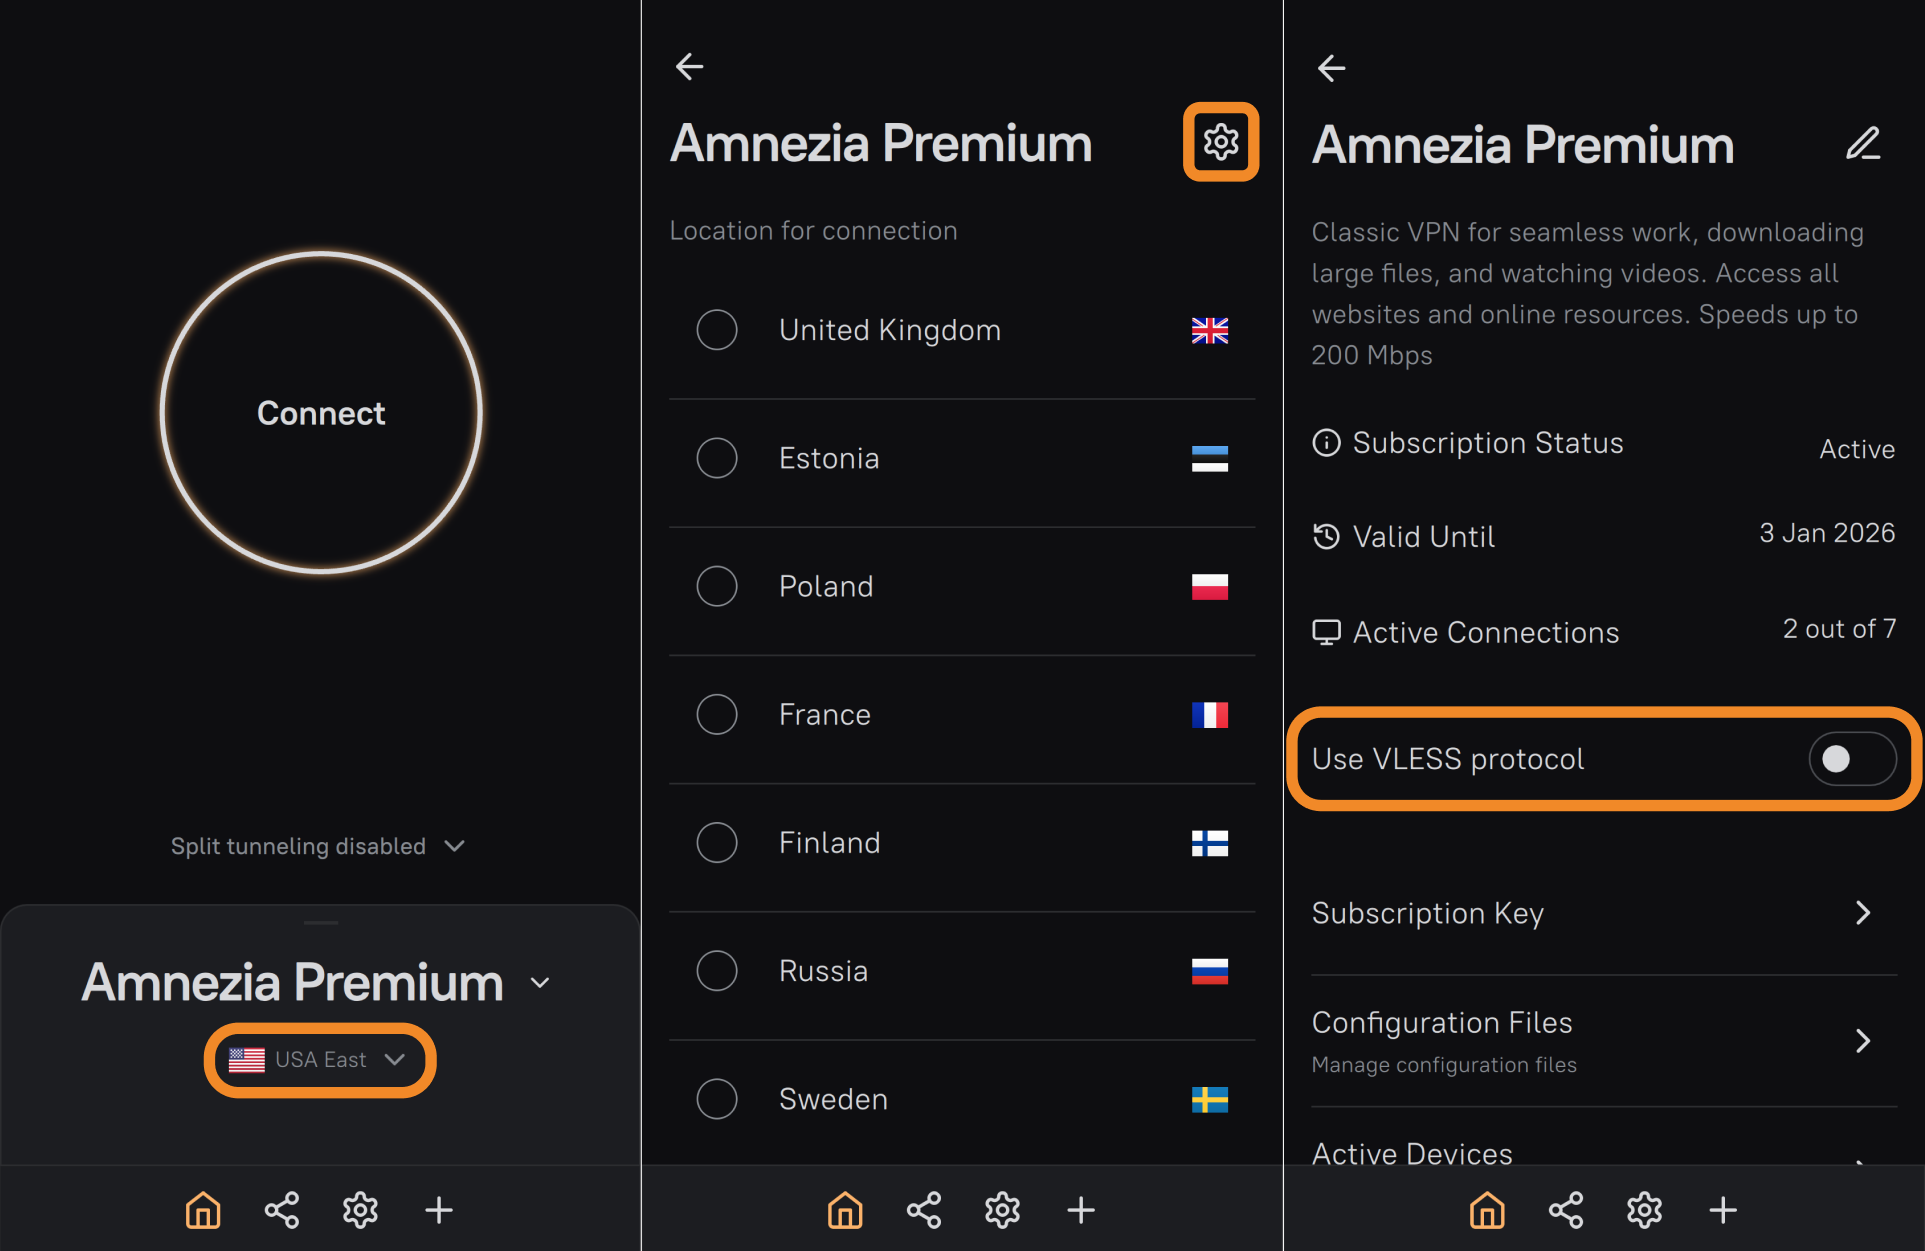Tap the home icon in the right panel's bottom bar

point(1487,1210)
